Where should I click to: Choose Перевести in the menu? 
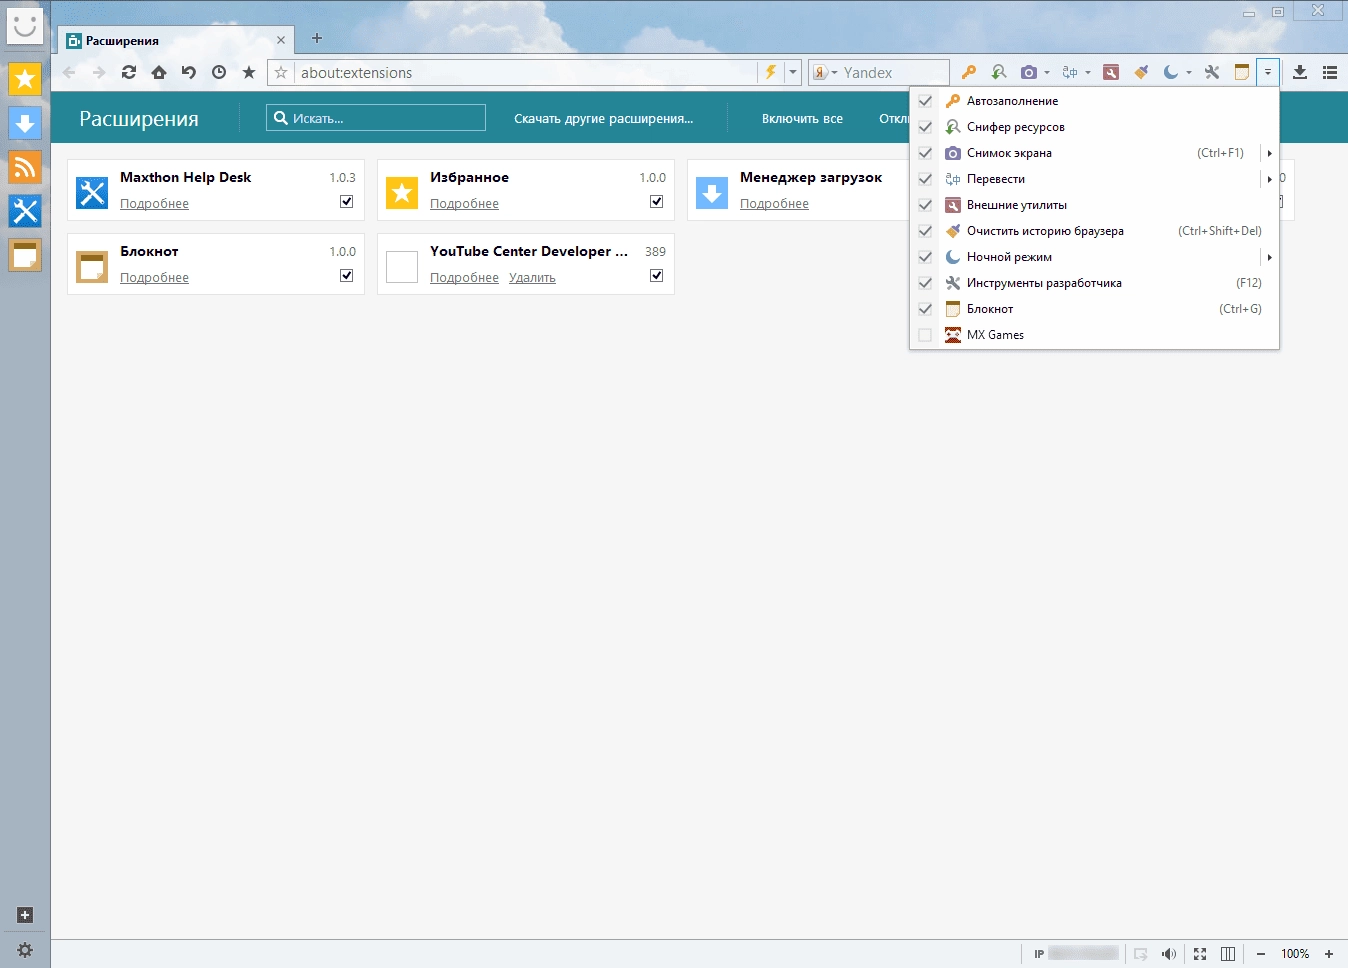1095,179
